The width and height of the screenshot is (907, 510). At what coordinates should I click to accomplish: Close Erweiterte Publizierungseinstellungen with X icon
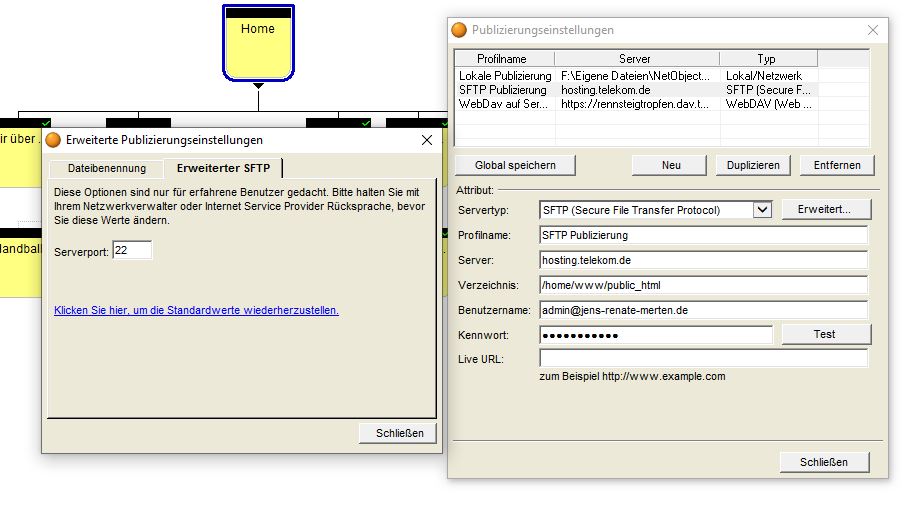point(427,140)
